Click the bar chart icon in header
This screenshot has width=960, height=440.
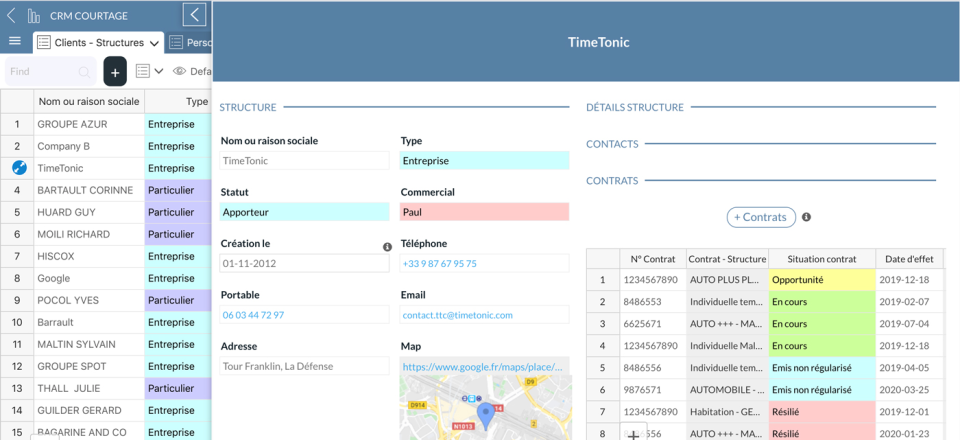[34, 15]
